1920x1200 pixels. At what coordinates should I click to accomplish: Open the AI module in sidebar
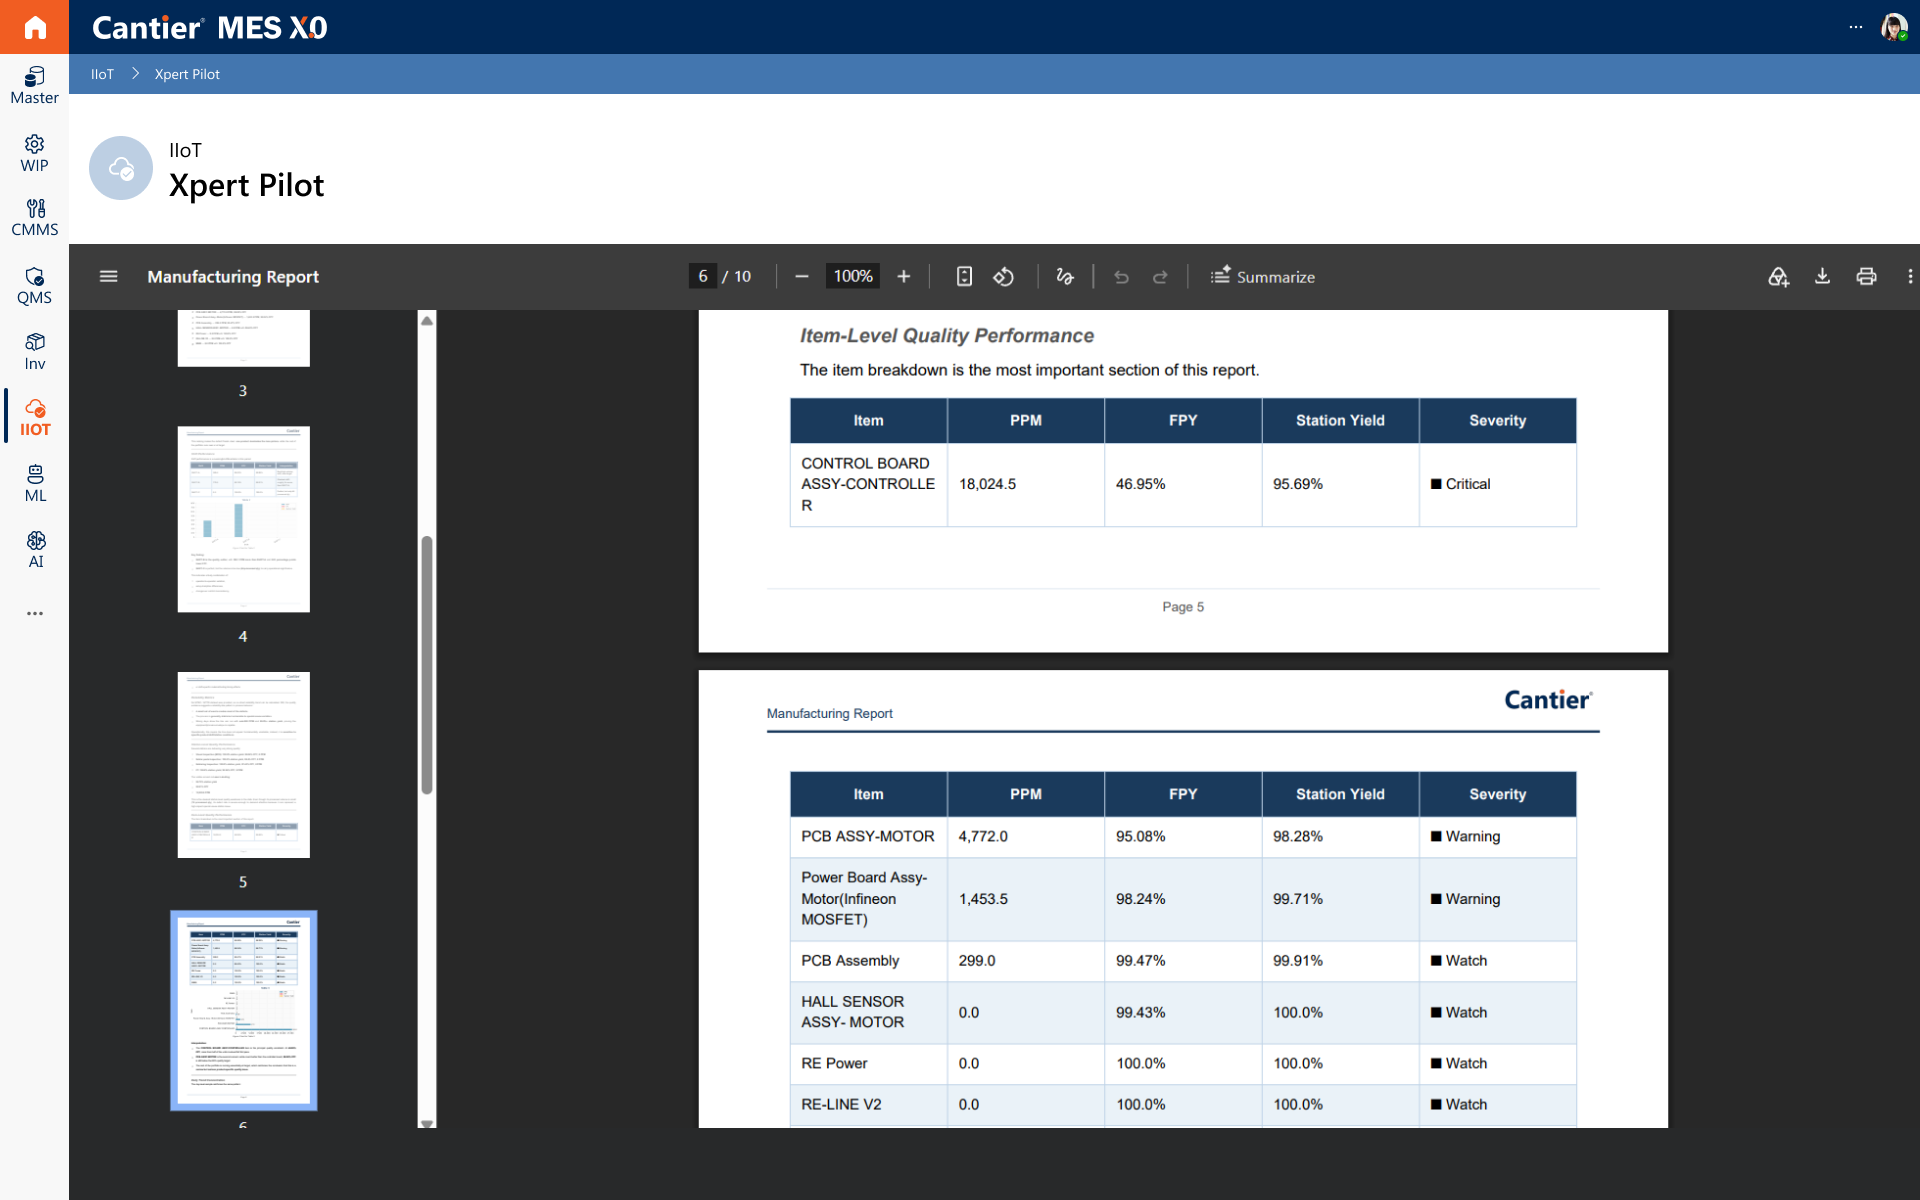pos(35,550)
